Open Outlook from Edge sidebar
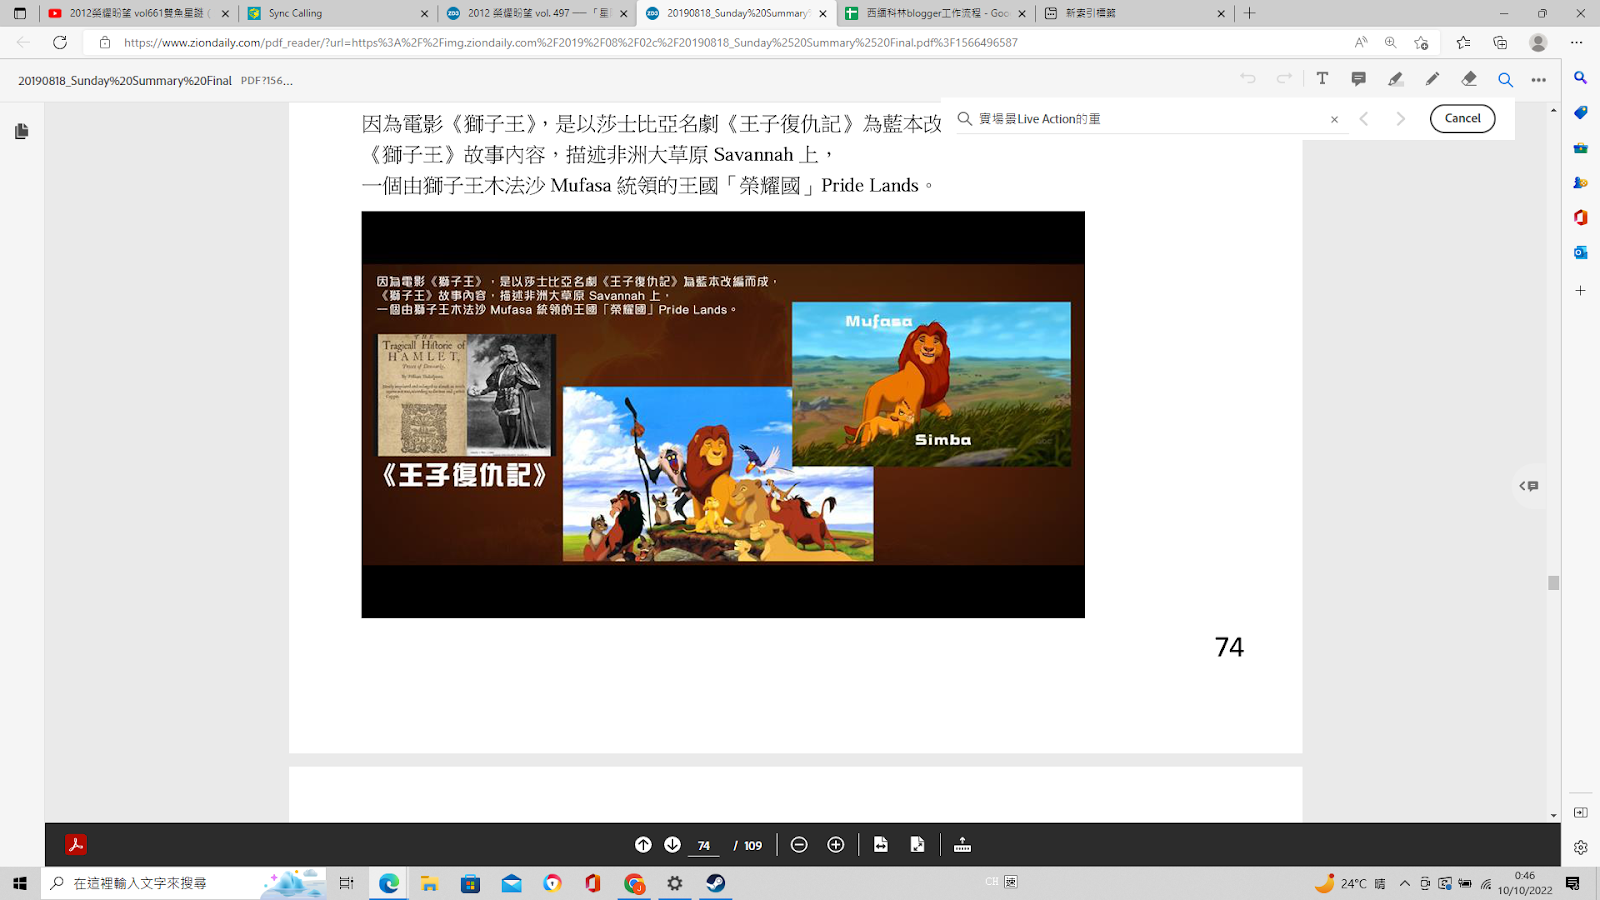This screenshot has height=900, width=1600. 1580,252
